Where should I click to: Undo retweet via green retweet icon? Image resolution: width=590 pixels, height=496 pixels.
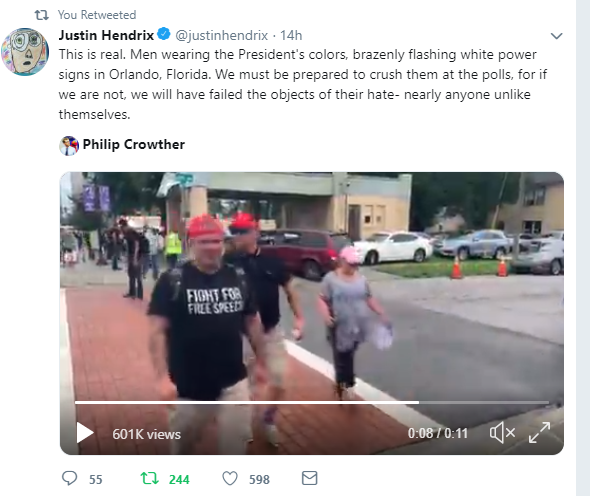point(149,479)
